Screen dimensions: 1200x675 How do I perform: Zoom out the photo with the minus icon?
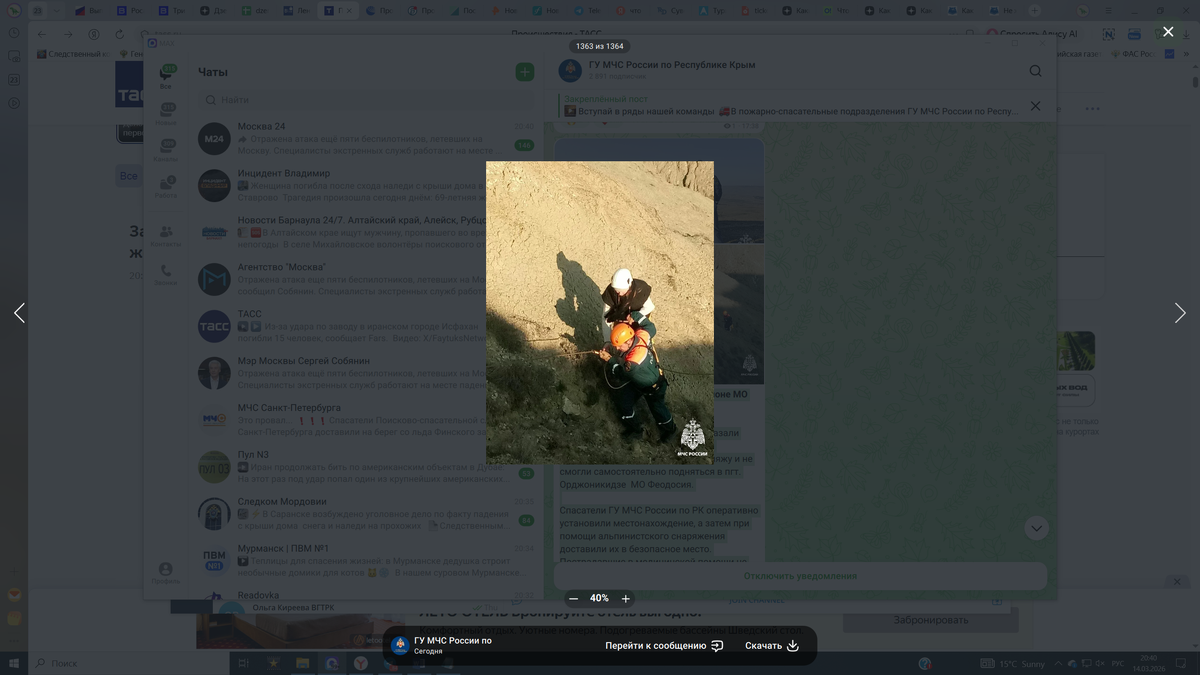point(573,598)
